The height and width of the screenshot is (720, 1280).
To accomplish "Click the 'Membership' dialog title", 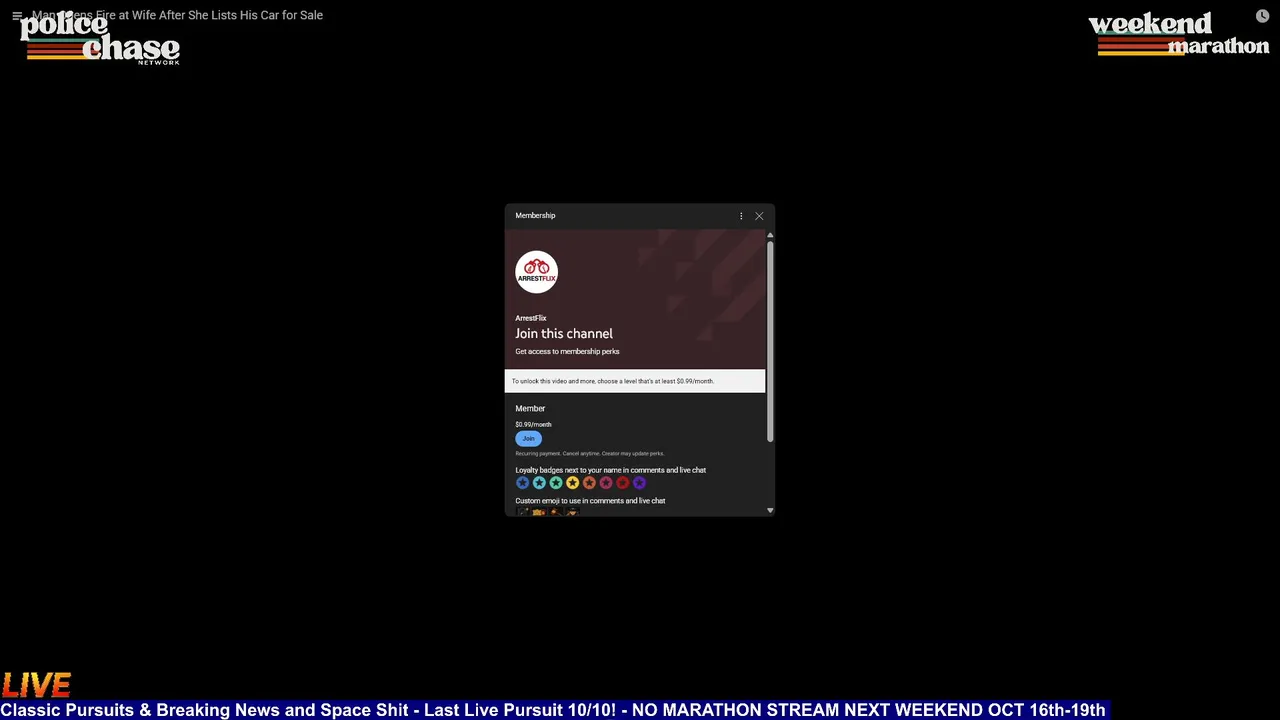I will 535,216.
